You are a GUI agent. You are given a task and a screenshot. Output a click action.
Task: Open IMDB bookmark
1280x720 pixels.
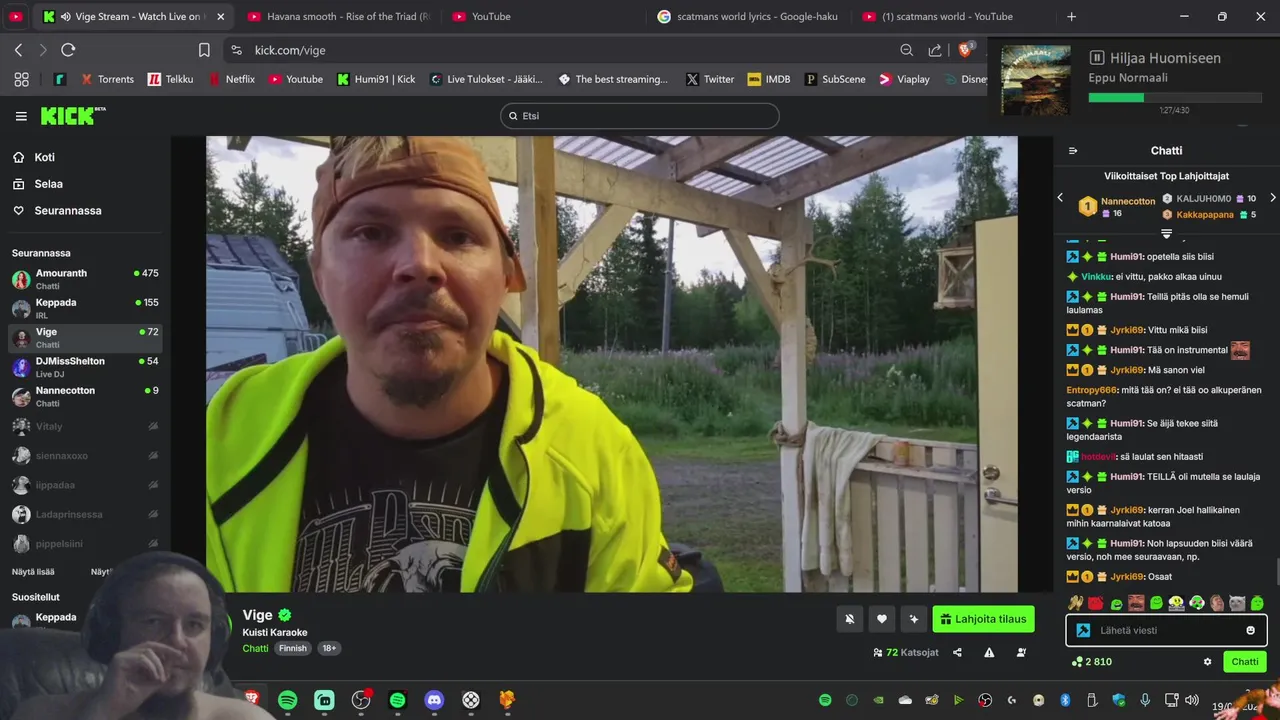click(768, 79)
